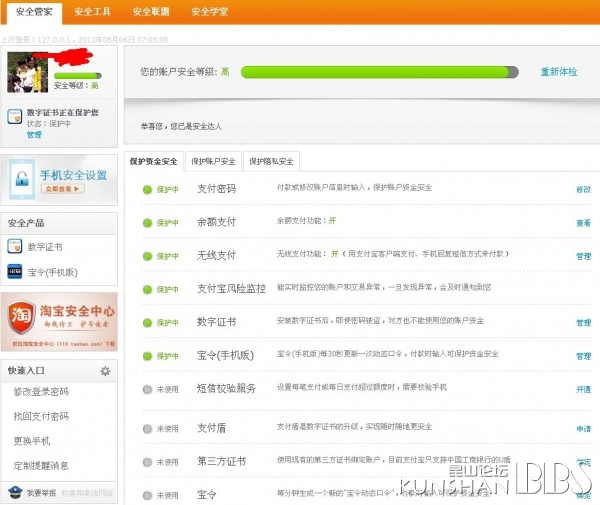Image resolution: width=600 pixels, height=505 pixels.
Task: Click 开通 for 短信校验服务
Action: coord(583,389)
